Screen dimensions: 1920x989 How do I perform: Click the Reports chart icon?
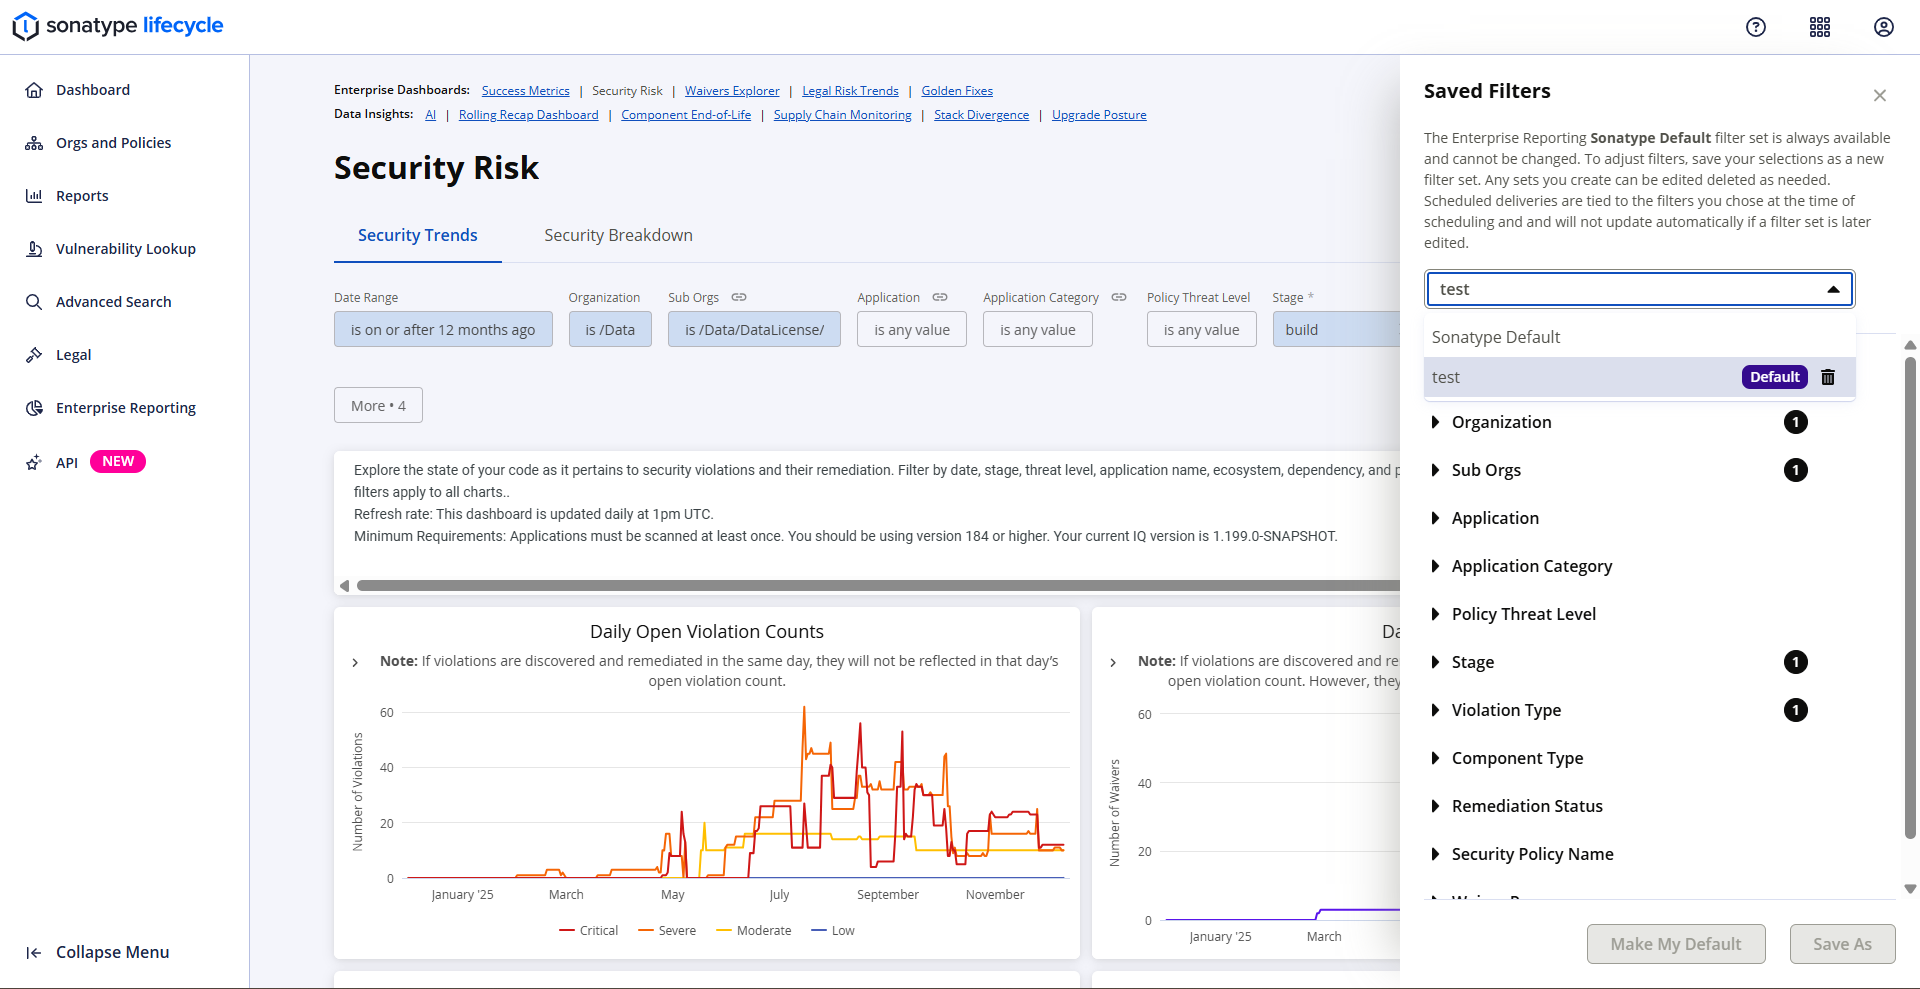pyautogui.click(x=34, y=196)
